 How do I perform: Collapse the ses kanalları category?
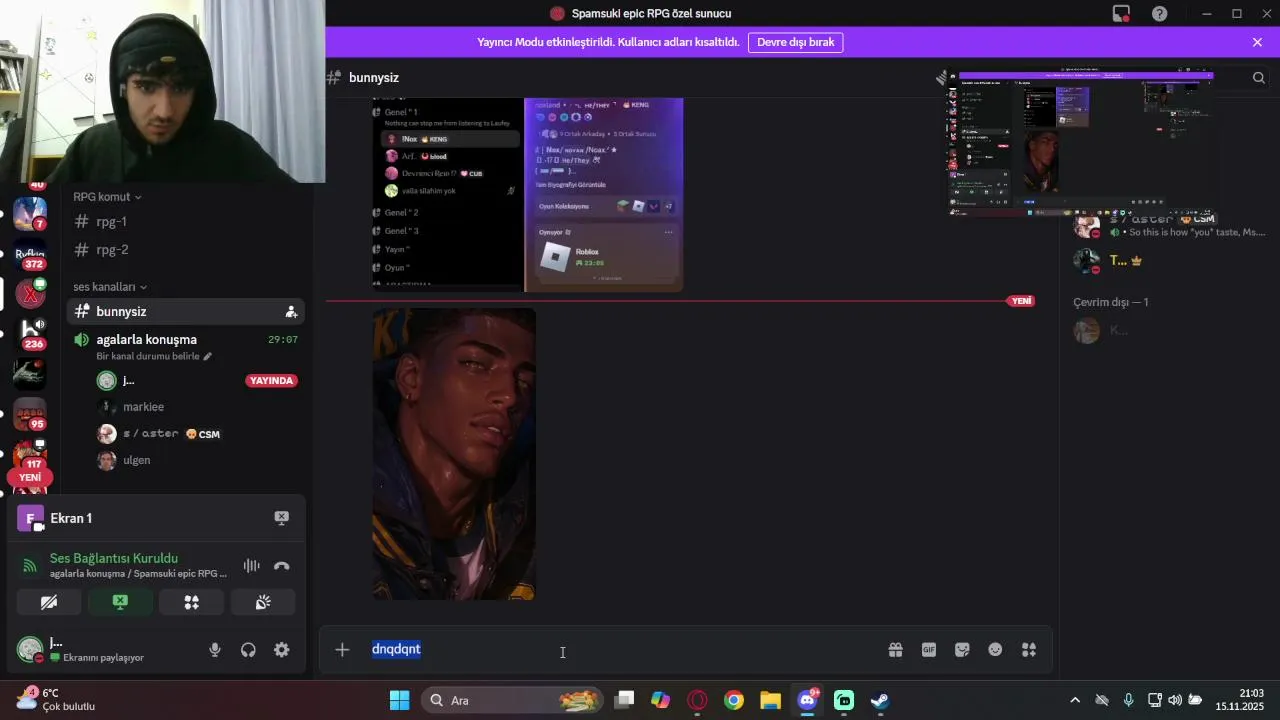point(110,287)
